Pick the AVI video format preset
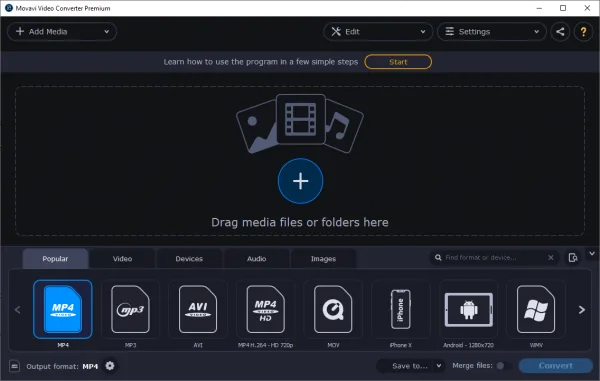Viewport: 600px width, 381px height. coord(198,309)
